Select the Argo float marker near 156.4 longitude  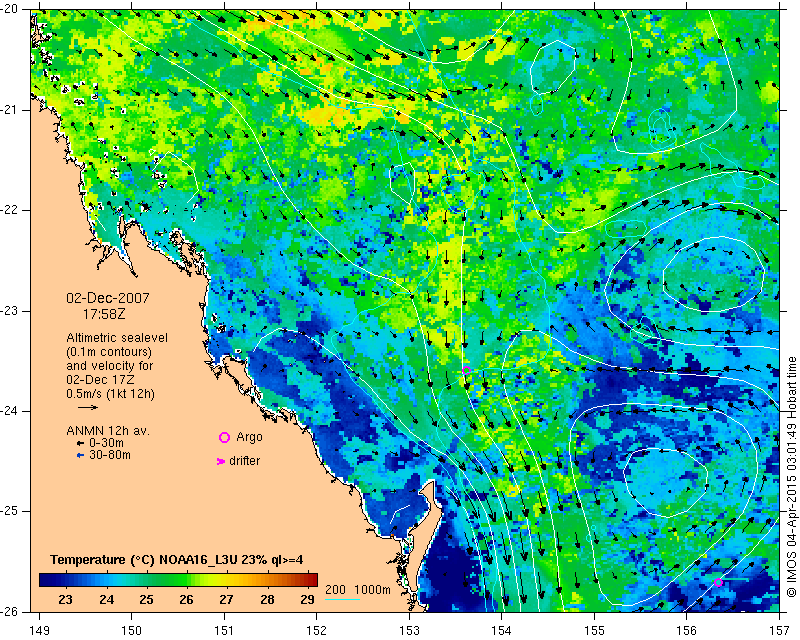tap(718, 582)
